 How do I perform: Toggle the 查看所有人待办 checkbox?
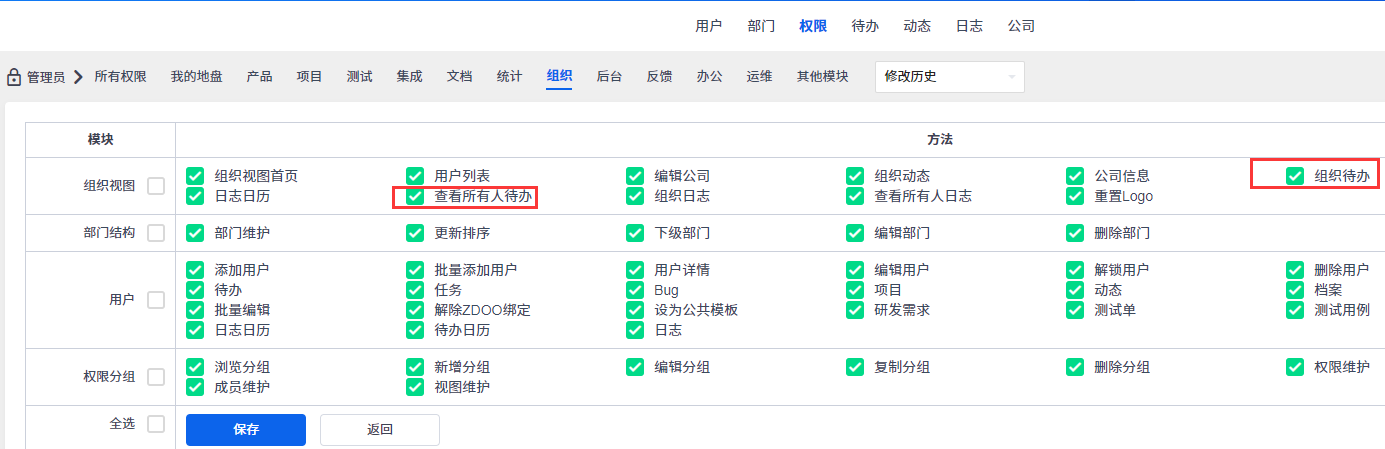click(415, 196)
